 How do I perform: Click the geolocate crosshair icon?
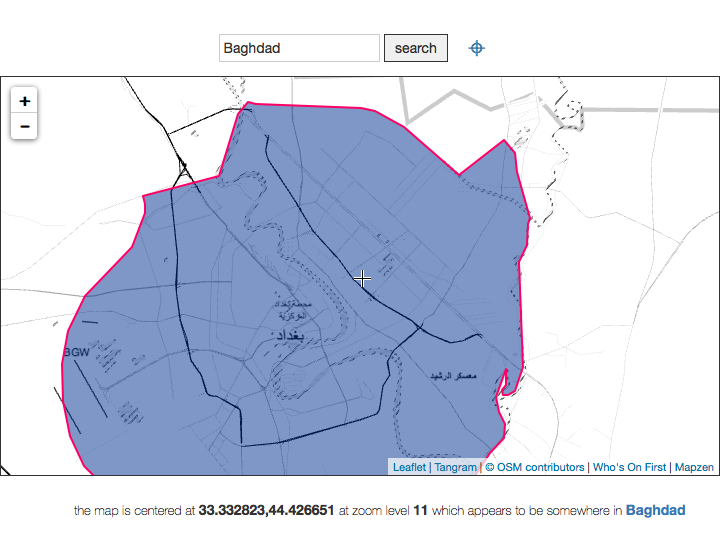point(477,48)
